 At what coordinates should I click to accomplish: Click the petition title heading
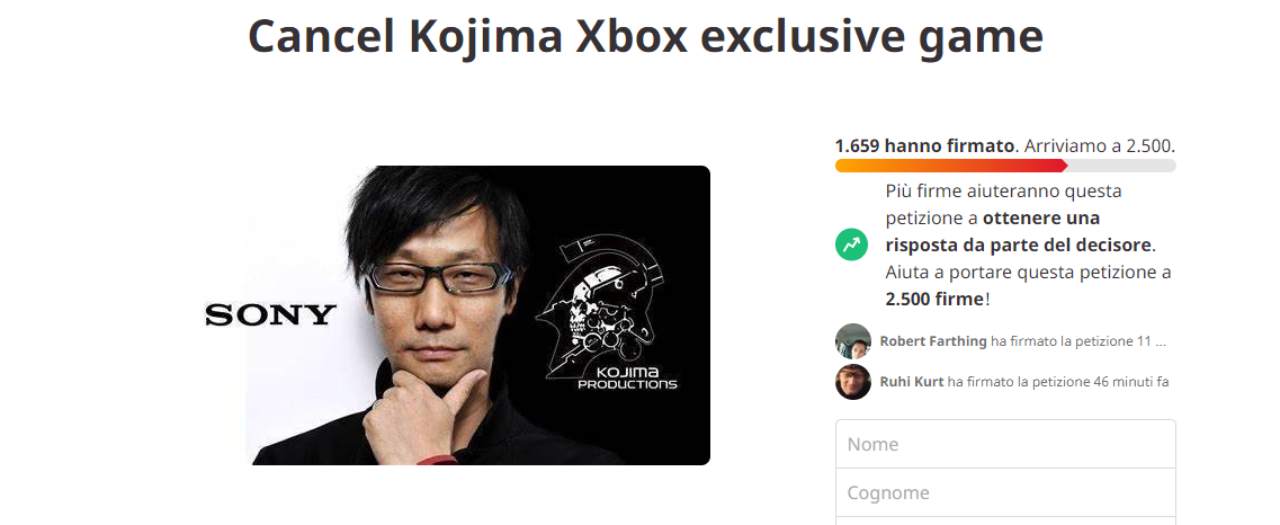[x=645, y=37]
